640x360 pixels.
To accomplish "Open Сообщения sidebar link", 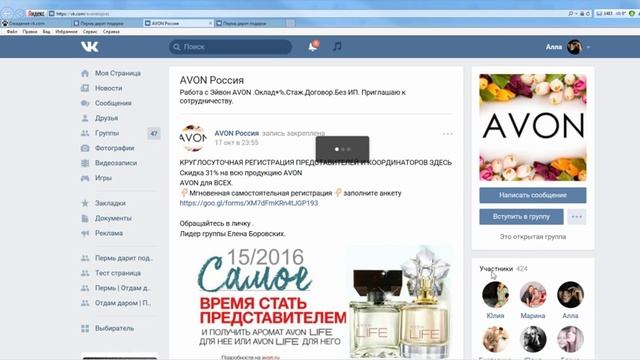I will [113, 103].
